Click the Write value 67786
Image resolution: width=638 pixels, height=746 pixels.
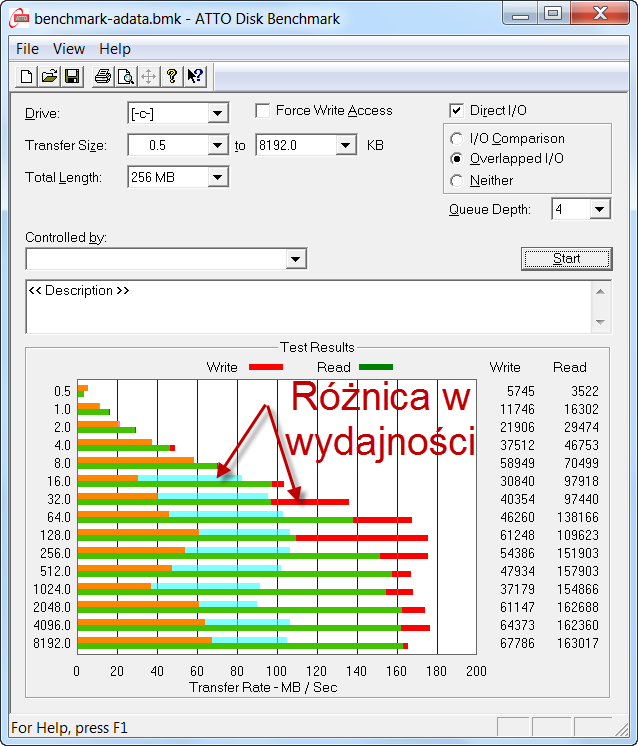point(517,643)
